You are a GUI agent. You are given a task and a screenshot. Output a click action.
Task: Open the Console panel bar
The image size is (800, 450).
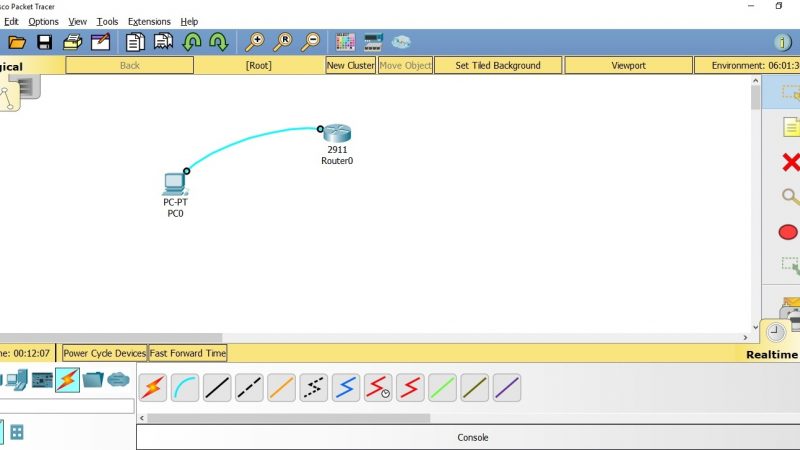[x=472, y=437]
